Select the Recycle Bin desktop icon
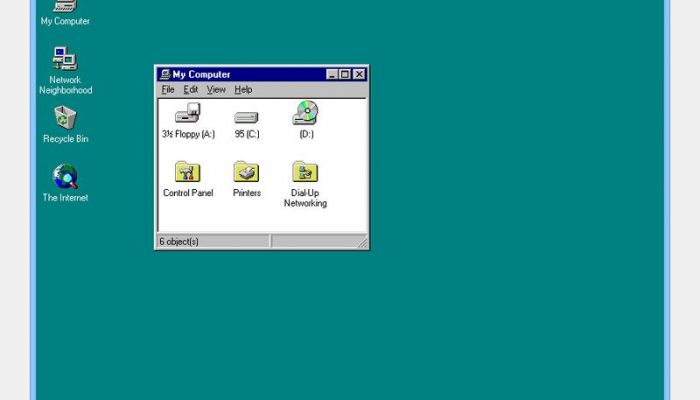This screenshot has height=400, width=700. tap(65, 117)
